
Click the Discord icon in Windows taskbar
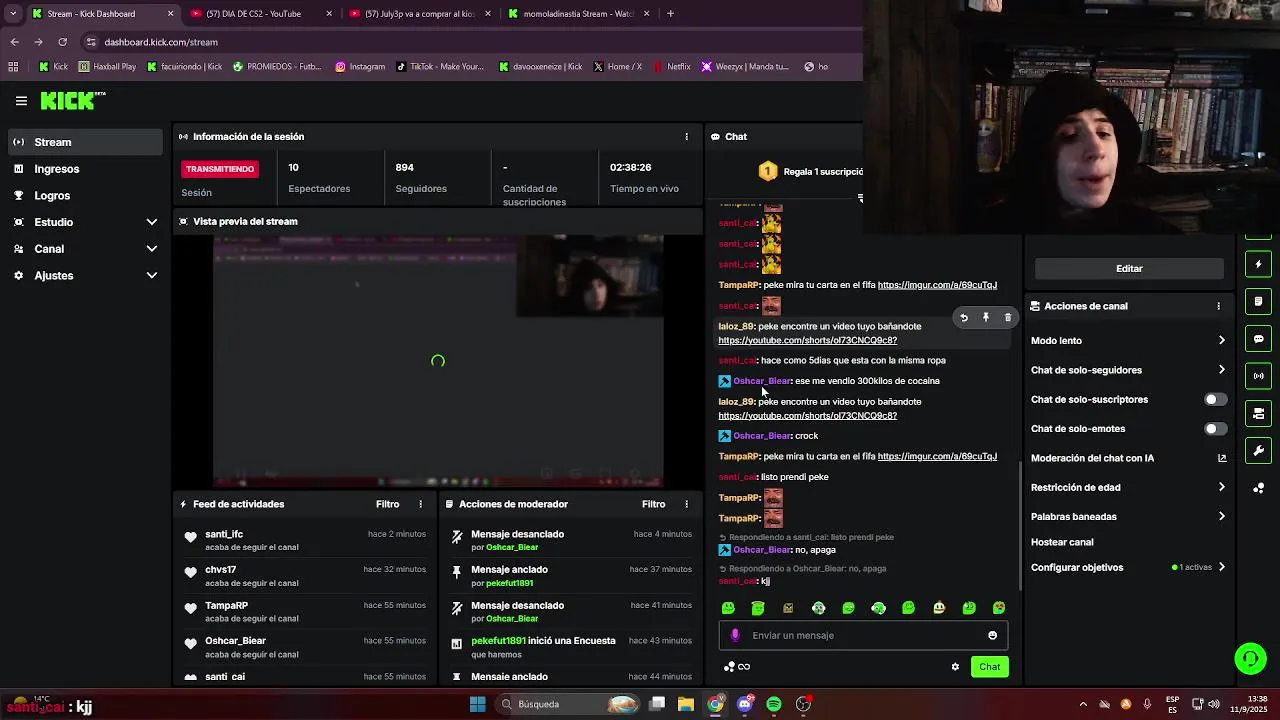(x=745, y=704)
